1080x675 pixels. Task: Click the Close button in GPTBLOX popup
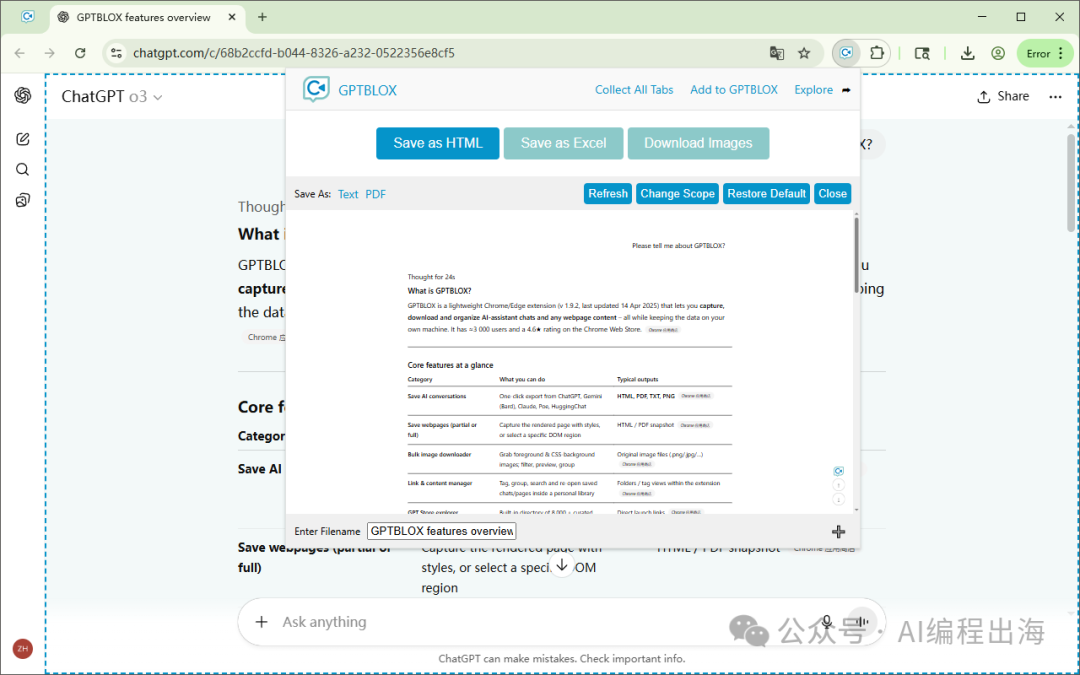point(832,194)
